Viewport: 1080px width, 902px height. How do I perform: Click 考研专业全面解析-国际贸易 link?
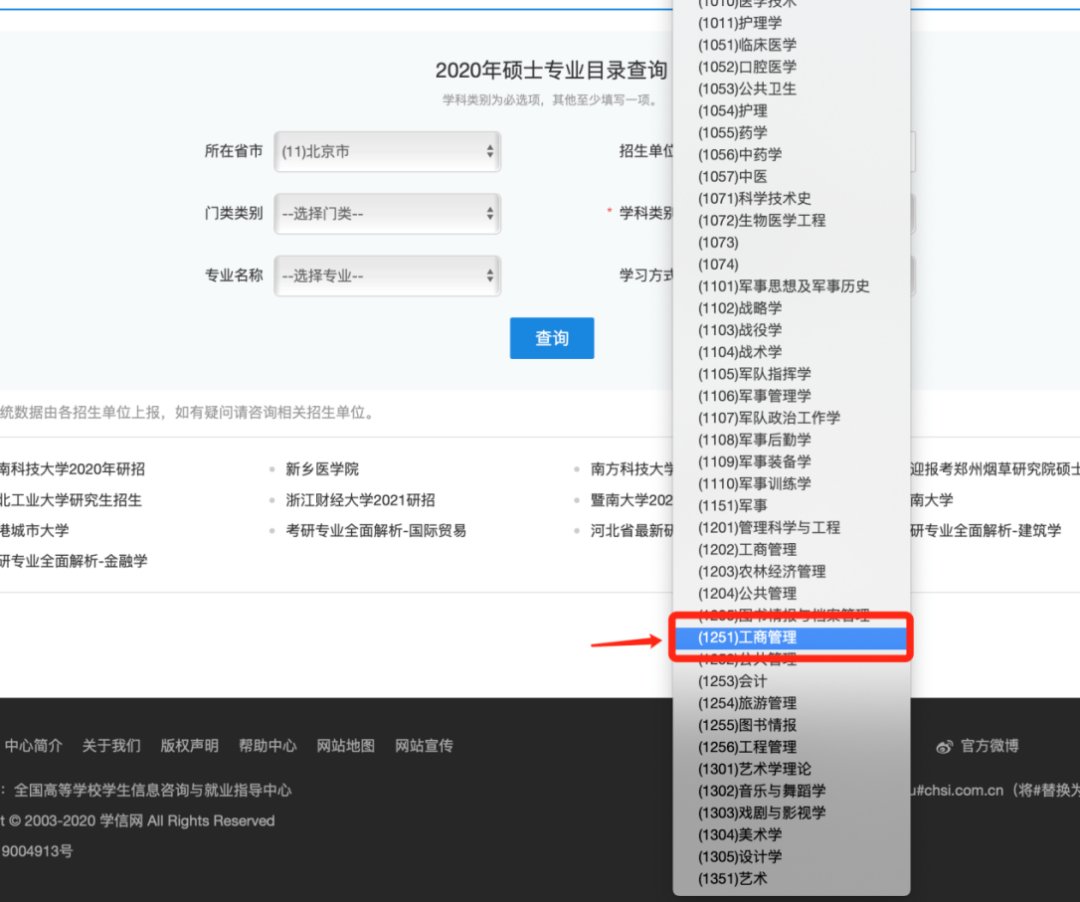coord(376,531)
